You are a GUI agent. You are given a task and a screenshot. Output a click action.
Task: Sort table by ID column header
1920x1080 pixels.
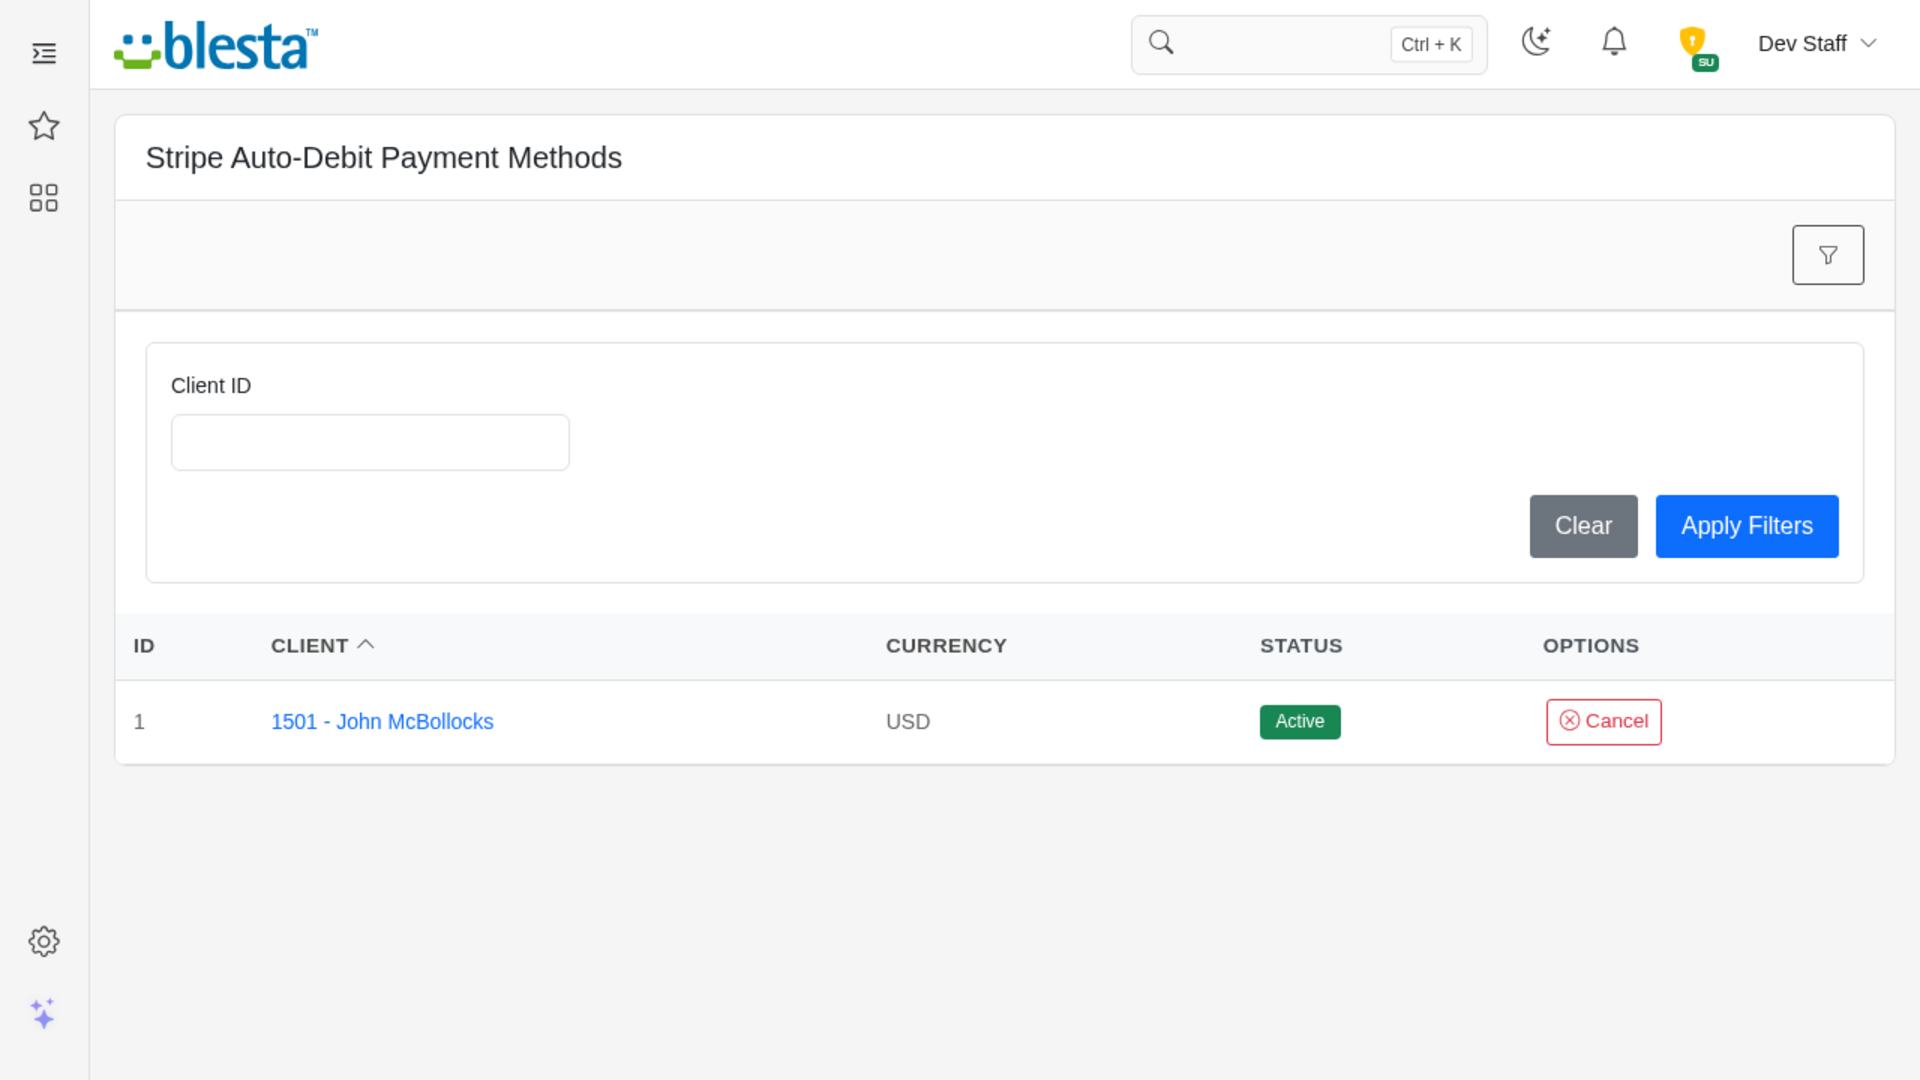coord(144,646)
